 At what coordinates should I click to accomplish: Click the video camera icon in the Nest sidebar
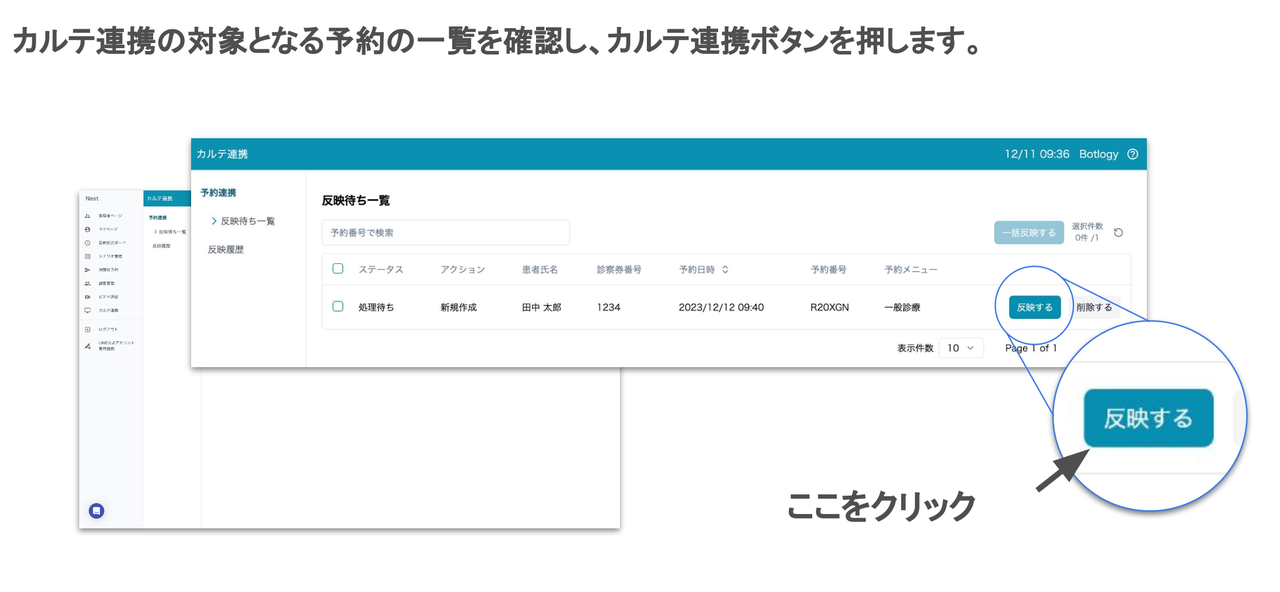click(87, 297)
